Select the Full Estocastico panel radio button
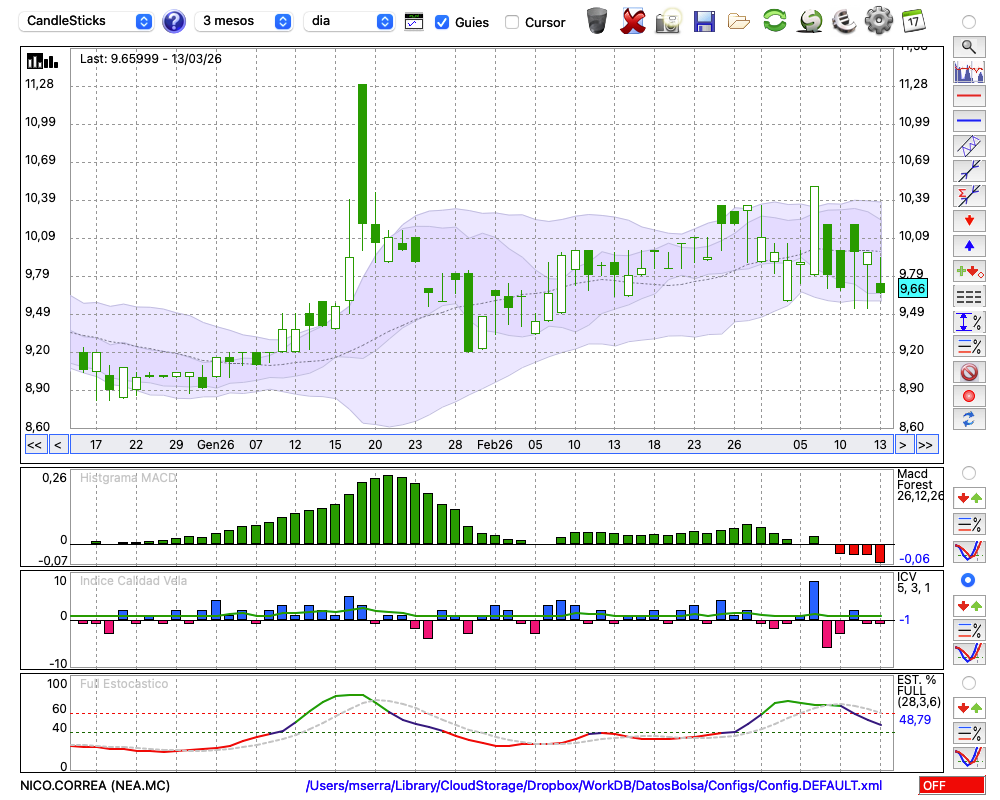Image resolution: width=1000 pixels, height=800 pixels. (968, 682)
